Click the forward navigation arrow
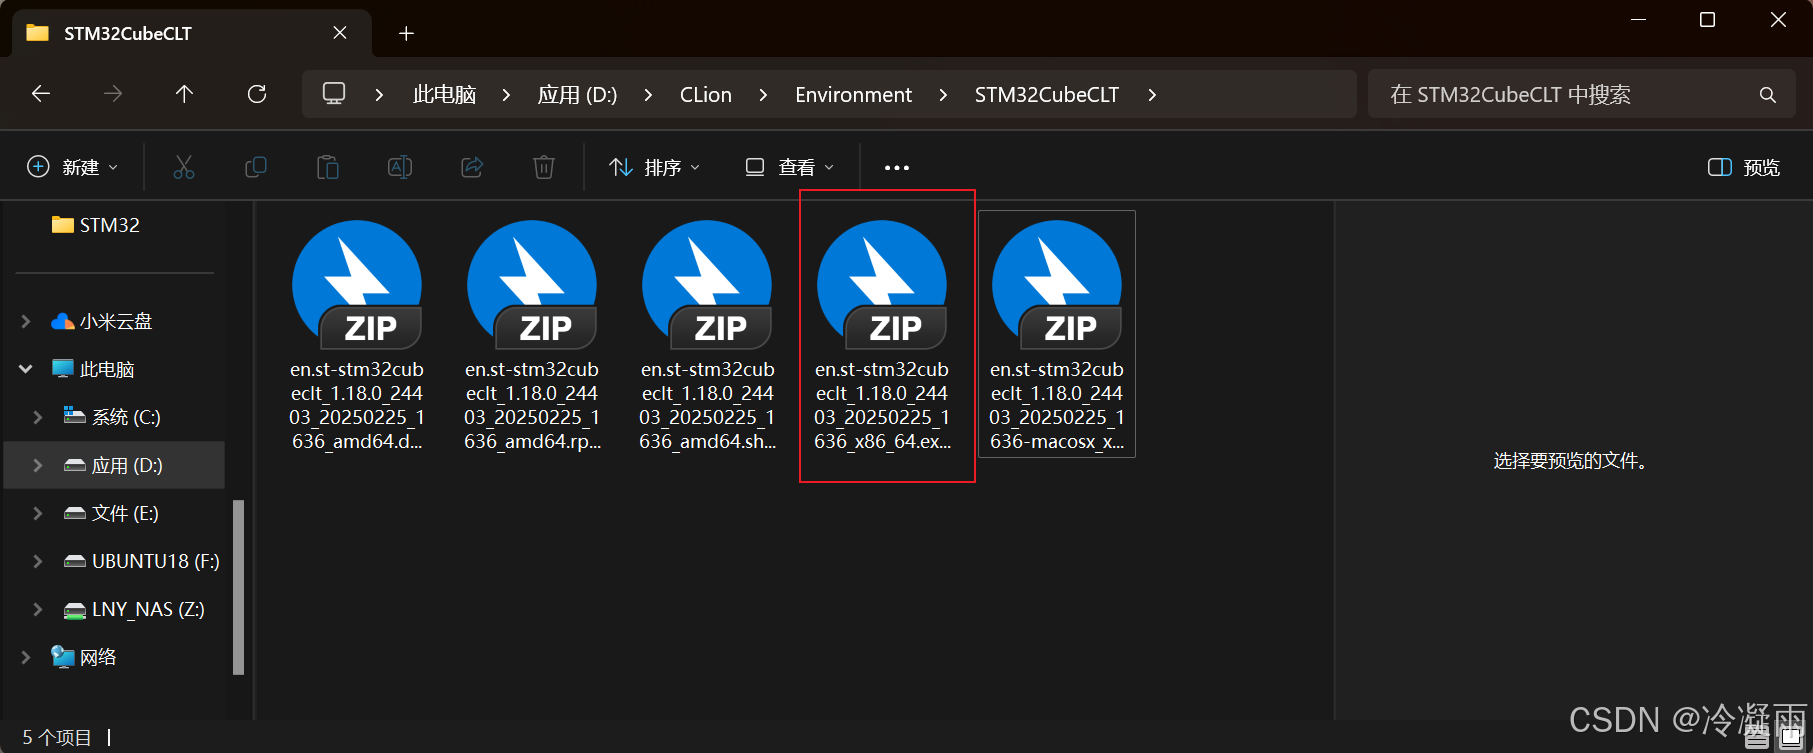This screenshot has height=753, width=1813. pos(113,94)
